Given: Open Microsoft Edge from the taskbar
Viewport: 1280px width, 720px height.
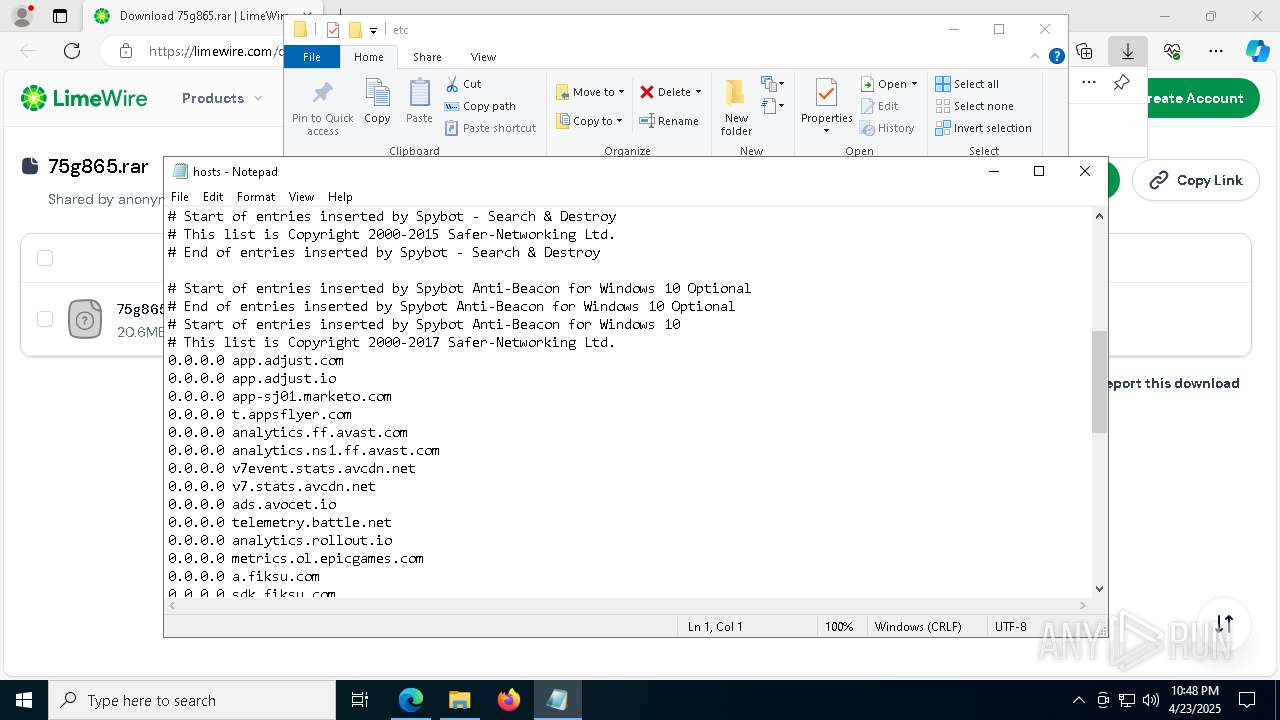Looking at the screenshot, I should 411,700.
